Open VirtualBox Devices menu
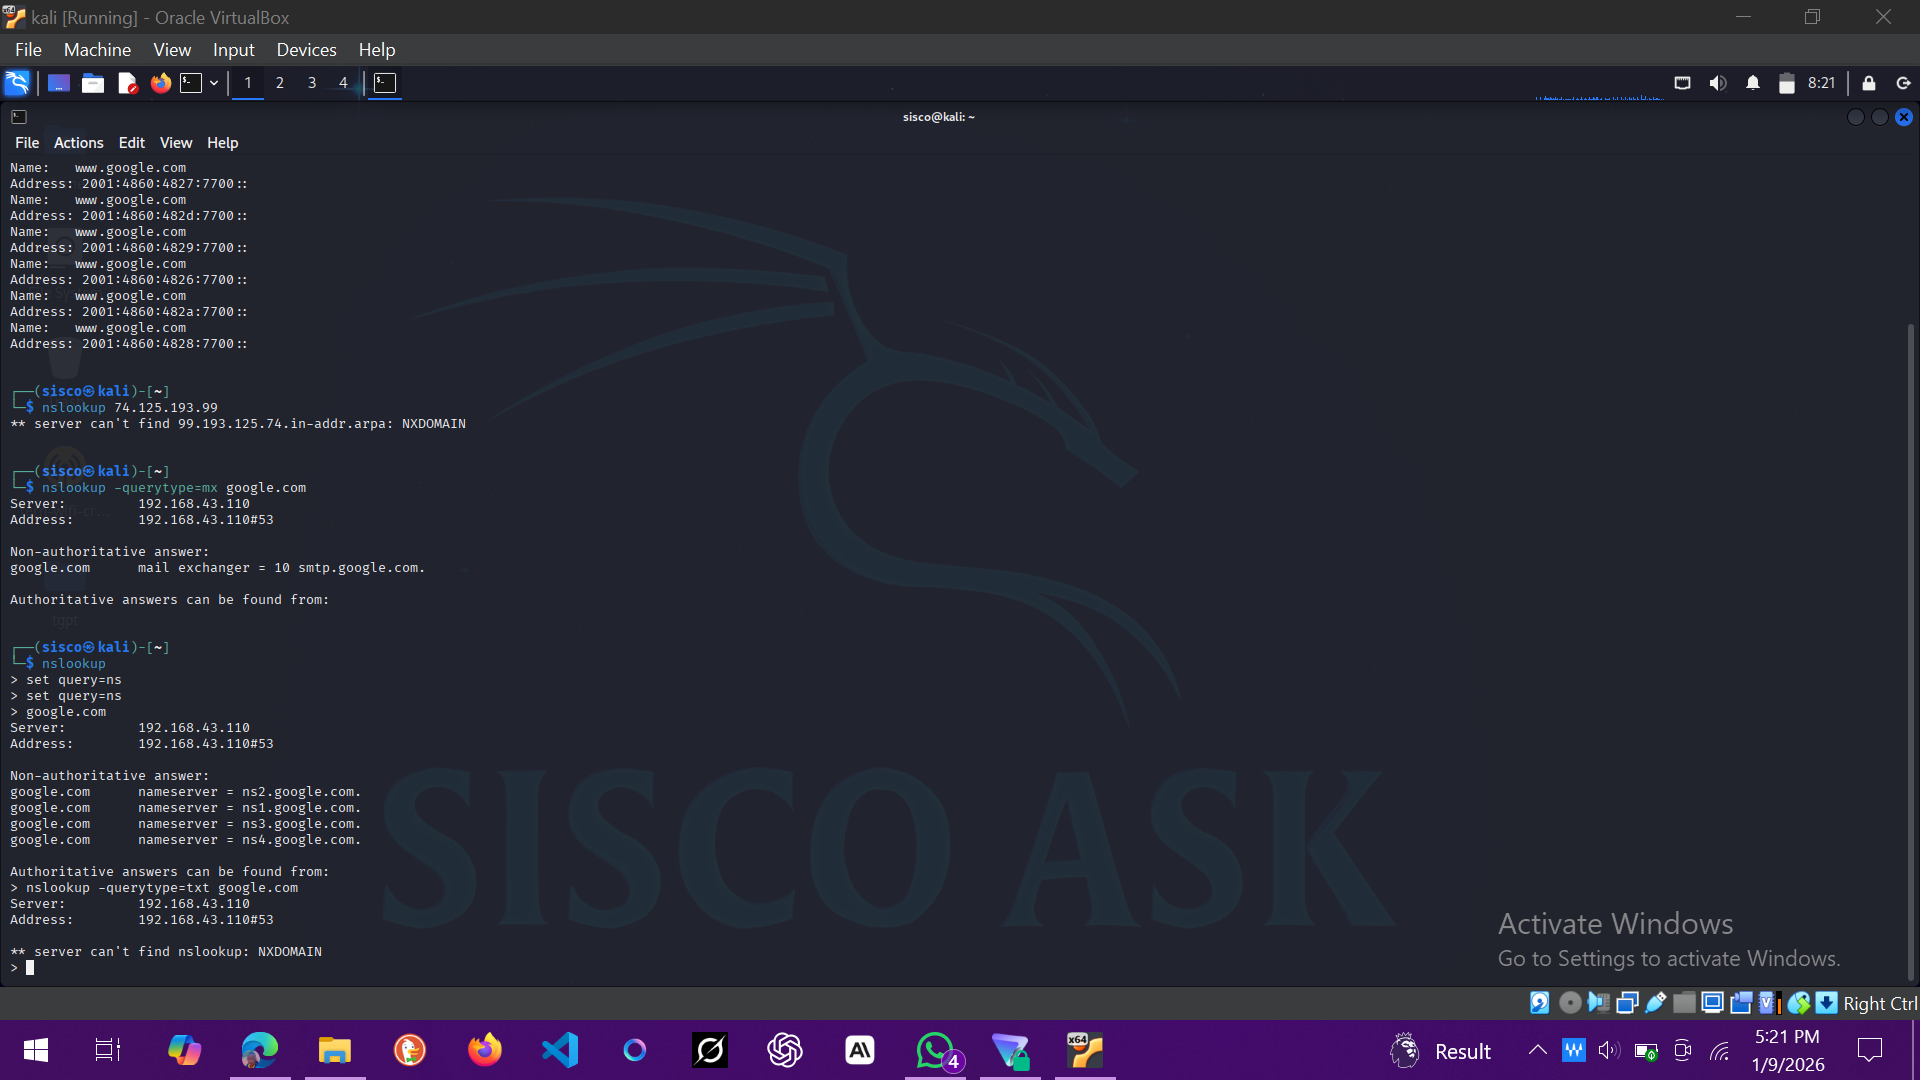 [306, 50]
